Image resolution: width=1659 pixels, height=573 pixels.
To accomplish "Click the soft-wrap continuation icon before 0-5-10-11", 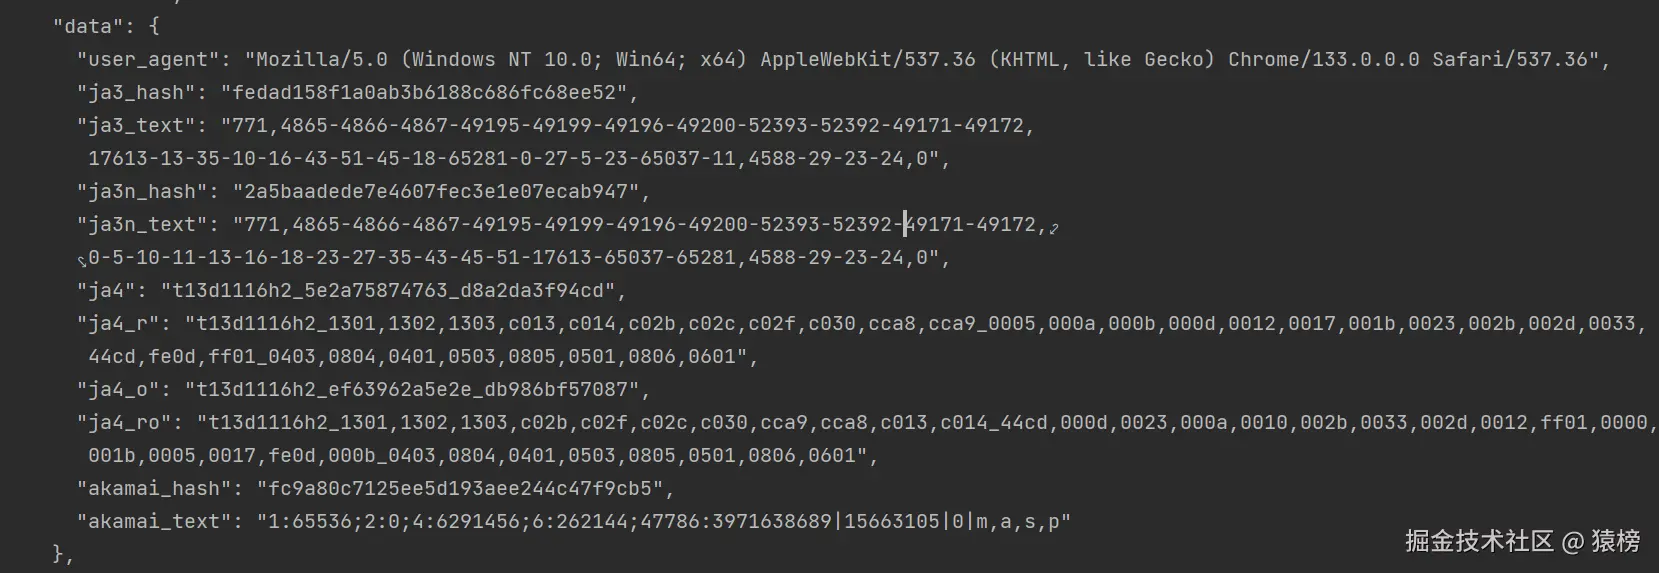I will point(82,261).
